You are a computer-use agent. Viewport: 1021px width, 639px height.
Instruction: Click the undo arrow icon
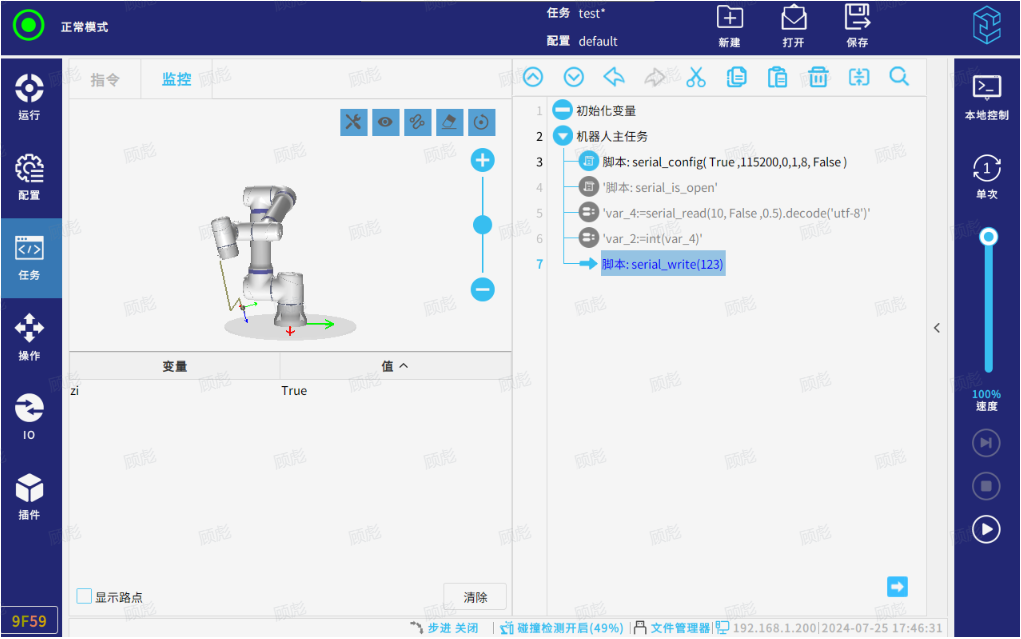[x=614, y=77]
